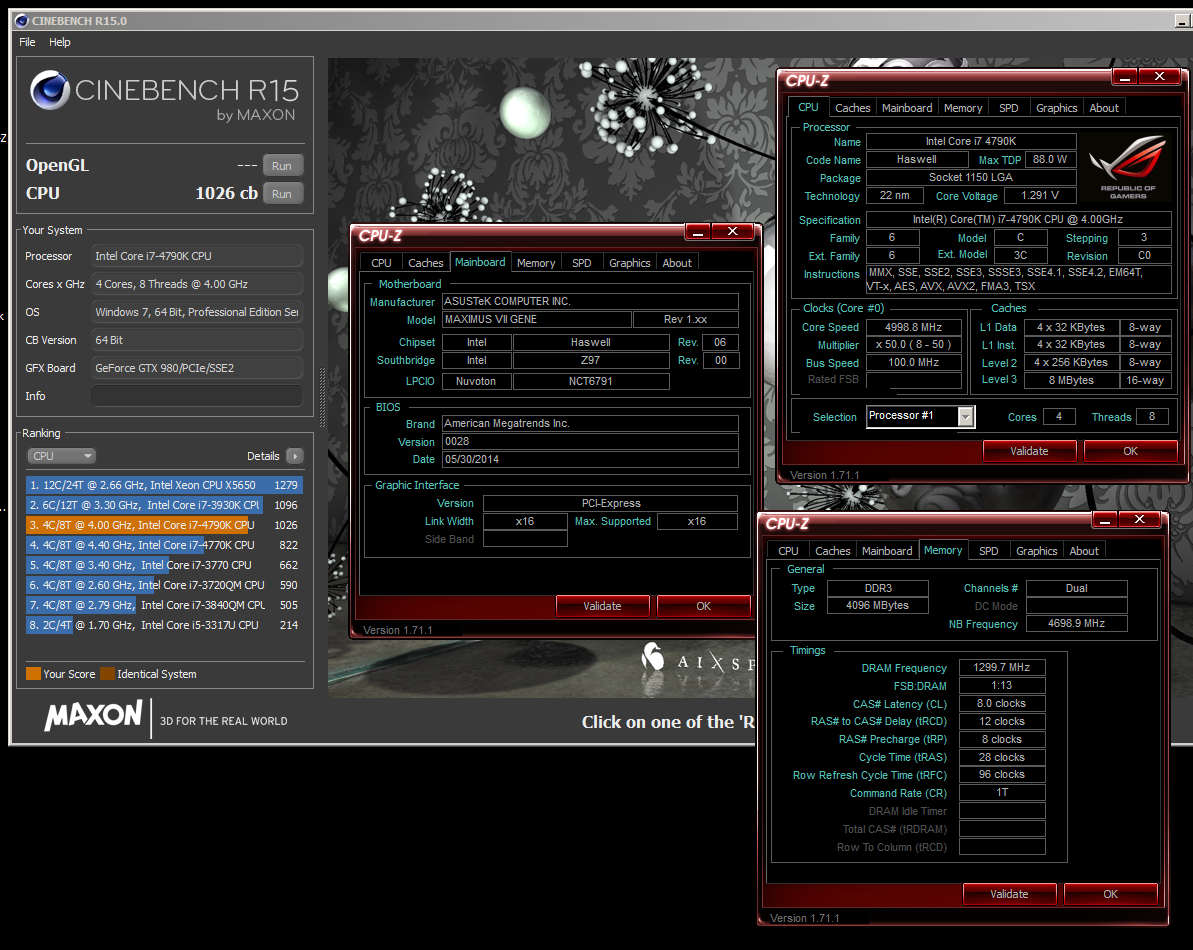Open SPD tab in Memory CPU-Z window
This screenshot has height=950, width=1193.
pos(988,551)
